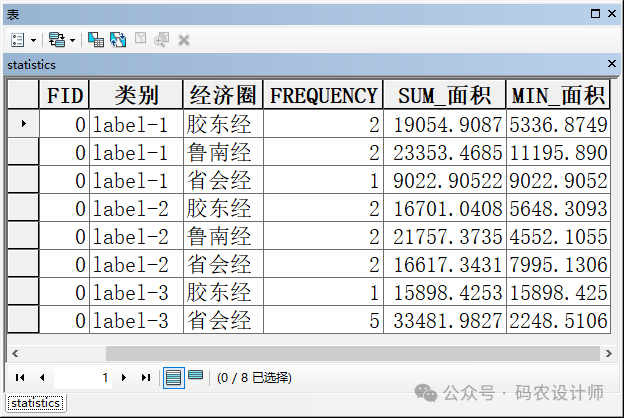Click the FREQUENCY column header
Image resolution: width=624 pixels, height=418 pixels.
[324, 95]
